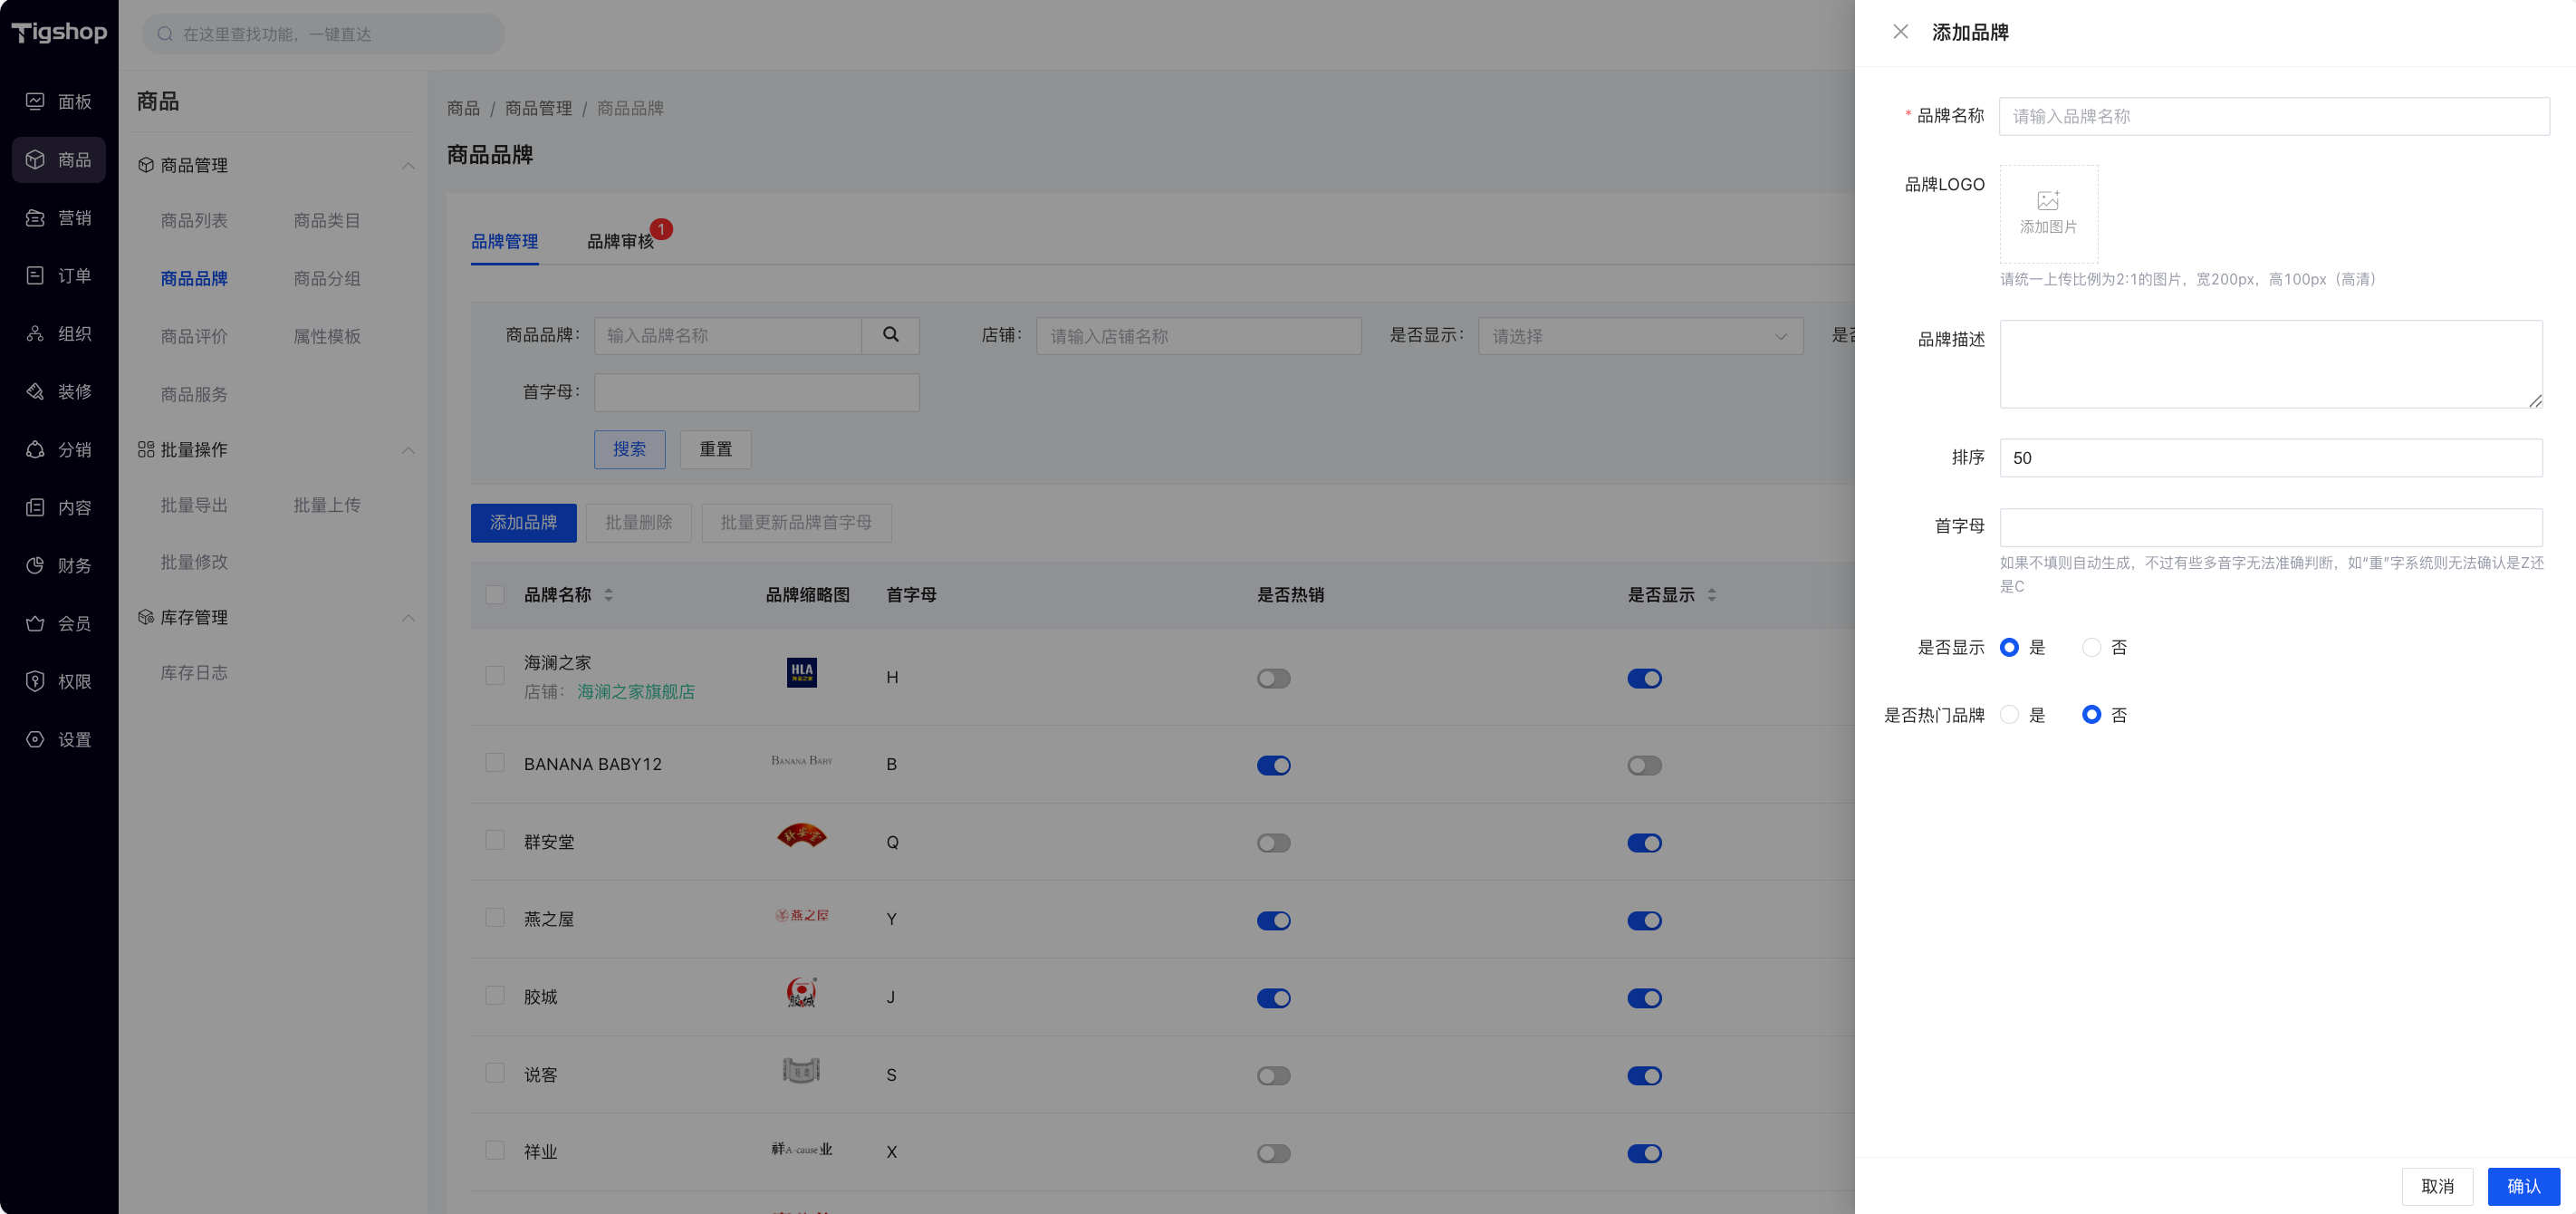Screen dimensions: 2576x1214
Task: Open 库存日志 in the submenu
Action: 194,672
